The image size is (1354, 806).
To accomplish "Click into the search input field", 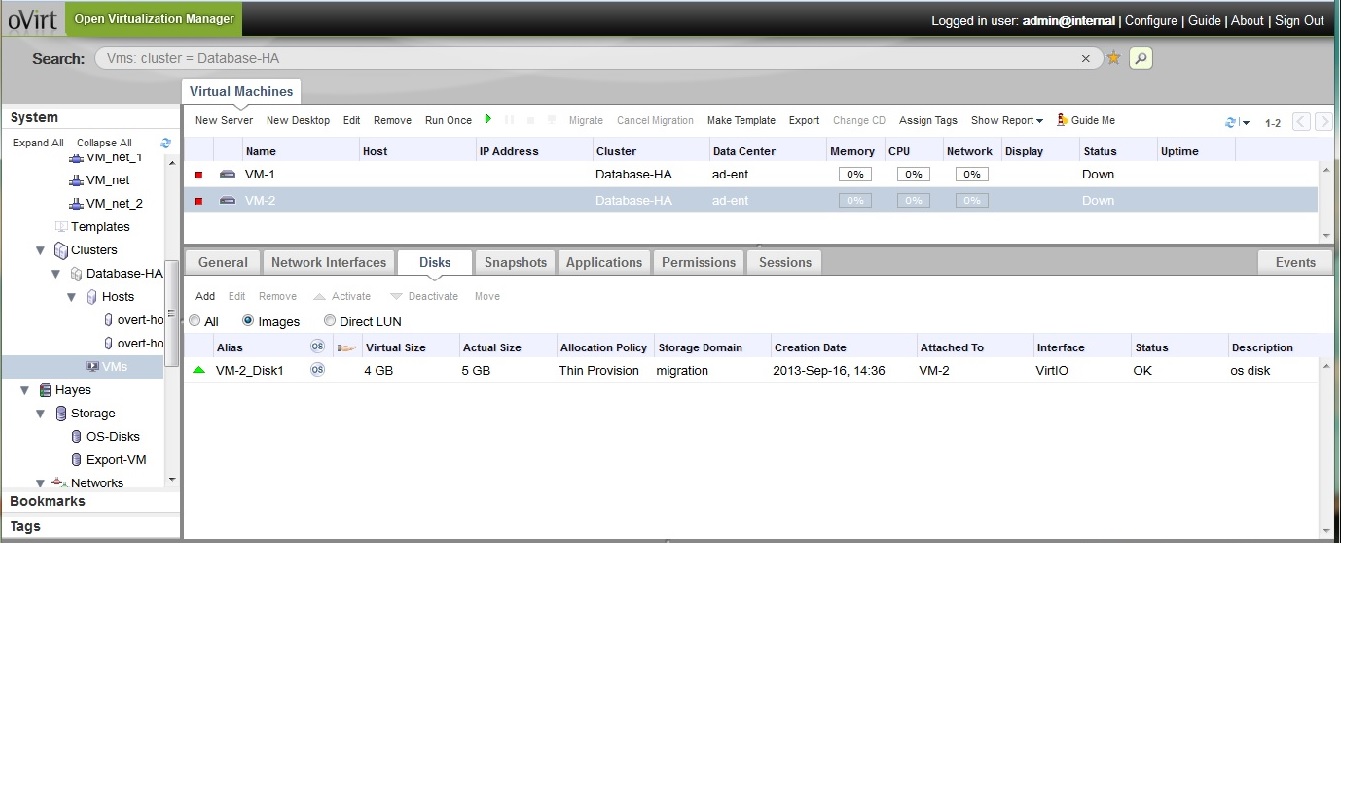I will [x=590, y=58].
